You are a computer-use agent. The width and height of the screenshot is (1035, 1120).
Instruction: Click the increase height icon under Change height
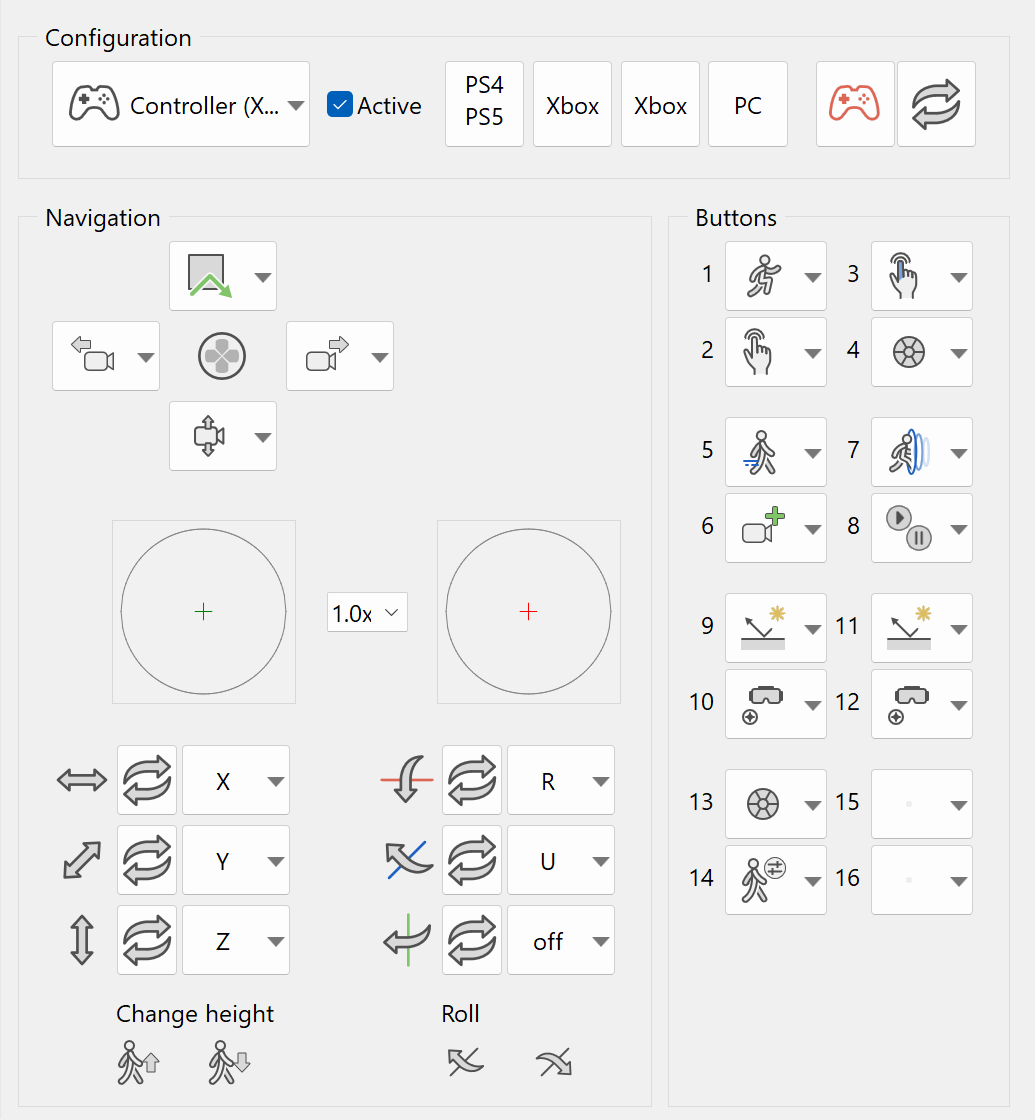click(x=138, y=1062)
